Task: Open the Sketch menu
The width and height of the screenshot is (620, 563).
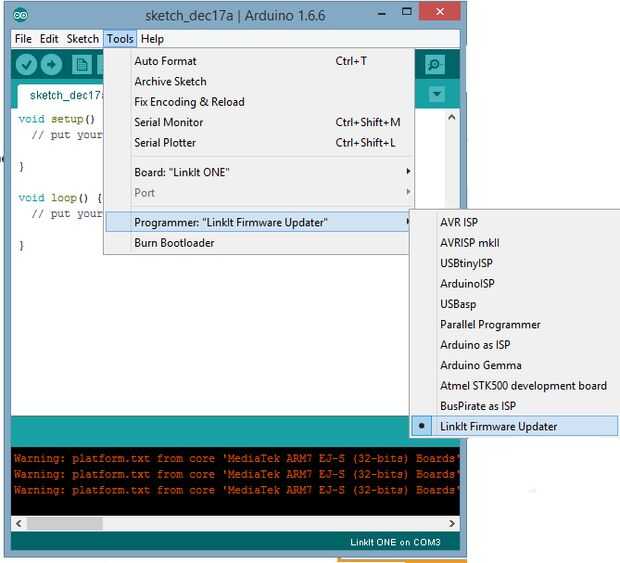Action: [82, 39]
